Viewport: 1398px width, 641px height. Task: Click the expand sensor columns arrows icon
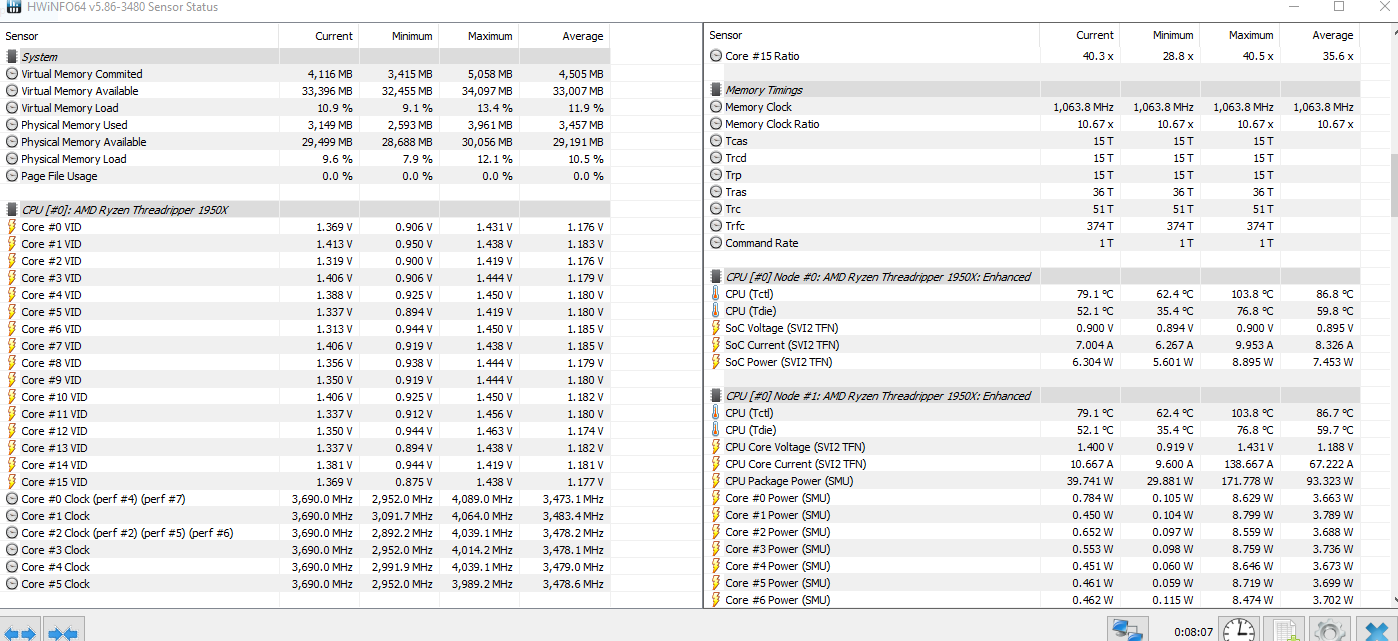pos(21,632)
